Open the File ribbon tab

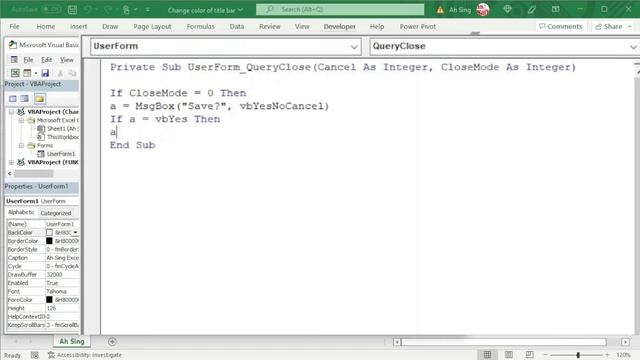point(14,27)
